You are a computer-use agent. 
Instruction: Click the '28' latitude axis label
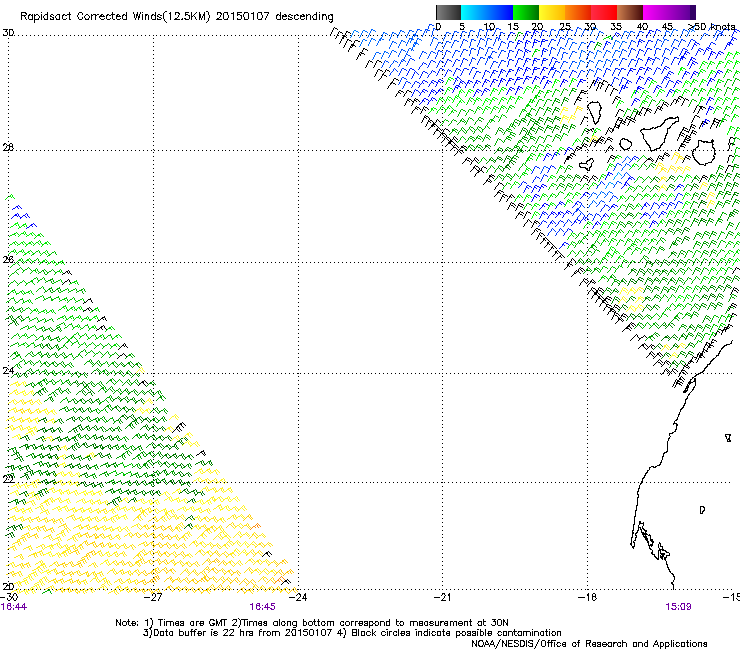coord(8,147)
